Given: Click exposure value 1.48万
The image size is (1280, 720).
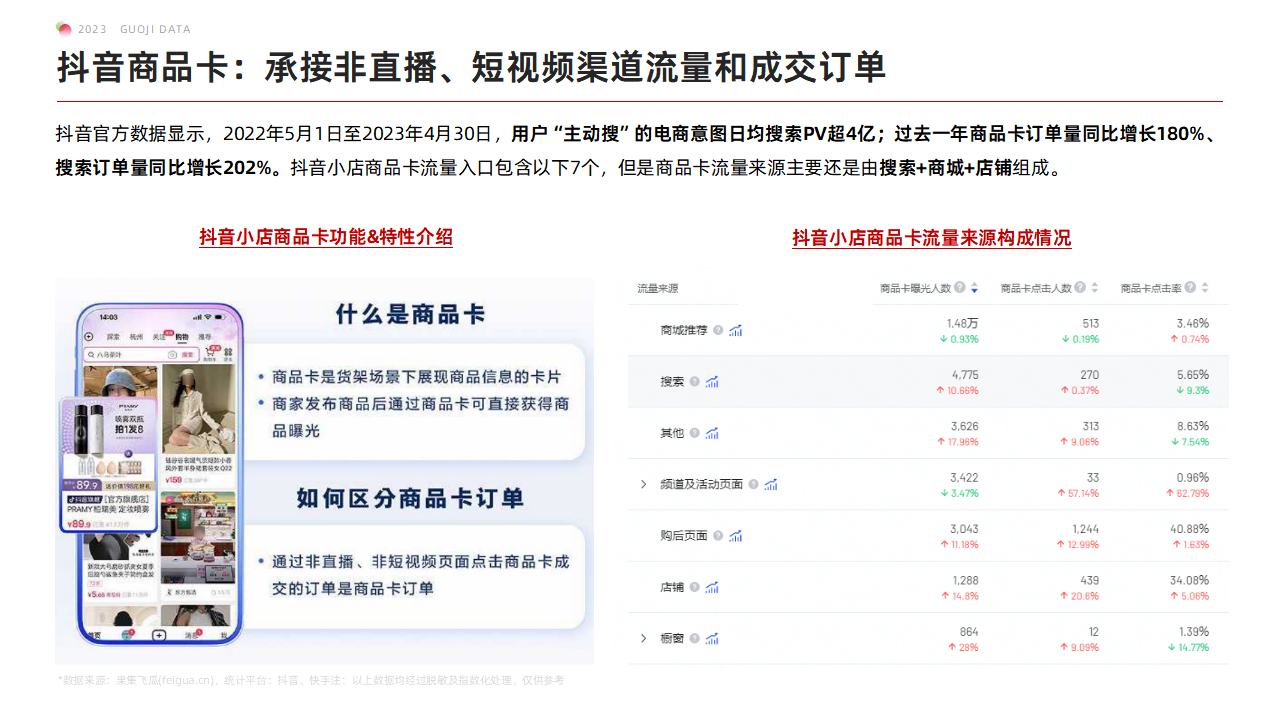Looking at the screenshot, I should click(x=963, y=323).
